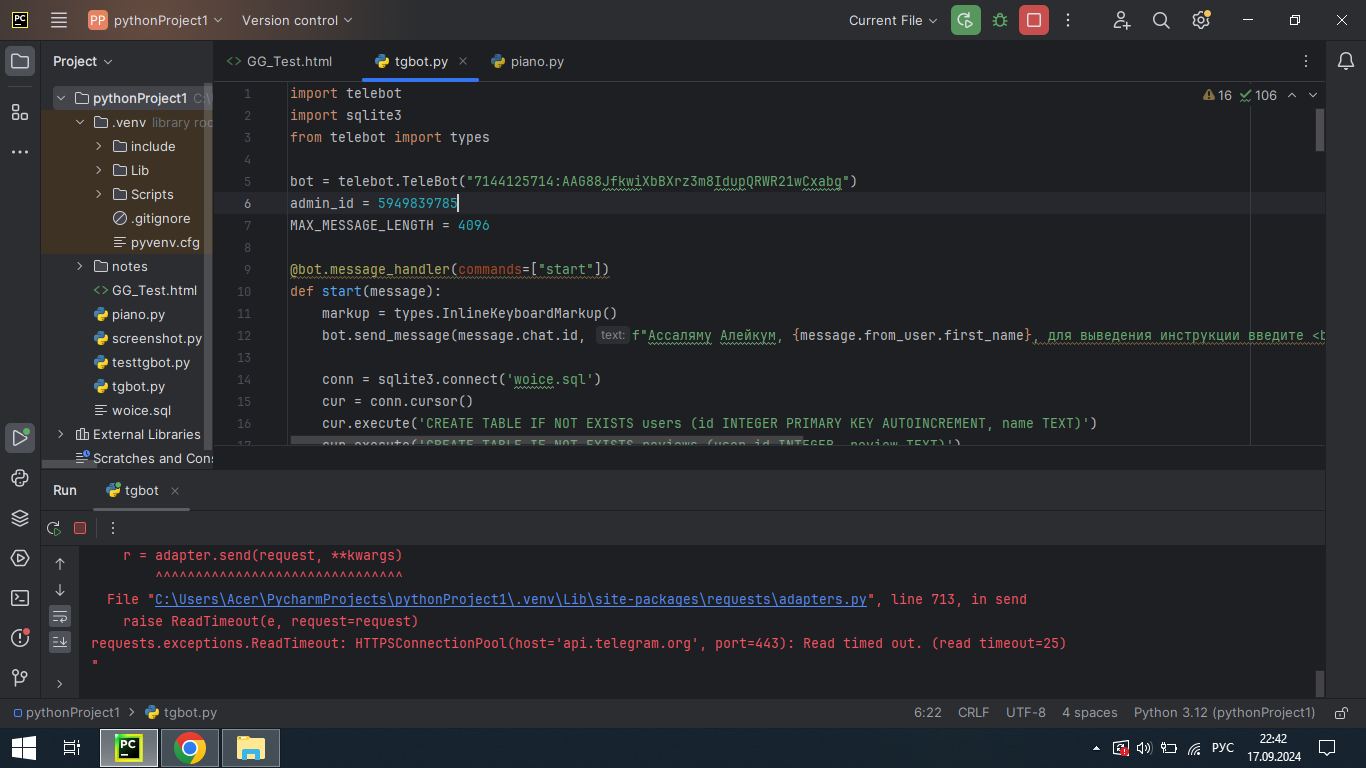
Task: Open the Current File run configuration dropdown
Action: point(893,20)
